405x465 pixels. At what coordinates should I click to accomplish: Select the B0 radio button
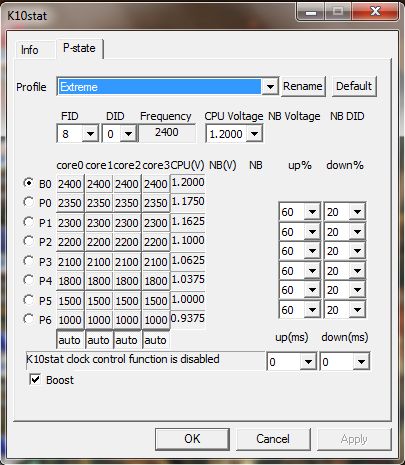point(29,183)
